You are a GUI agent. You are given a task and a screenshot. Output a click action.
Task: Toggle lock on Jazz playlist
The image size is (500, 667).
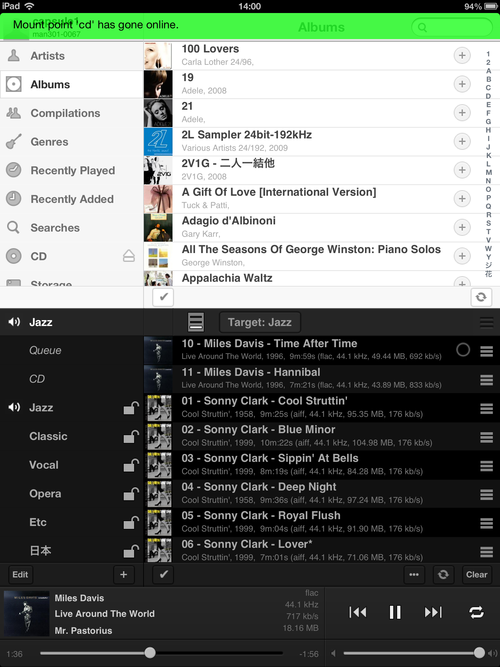[131, 408]
